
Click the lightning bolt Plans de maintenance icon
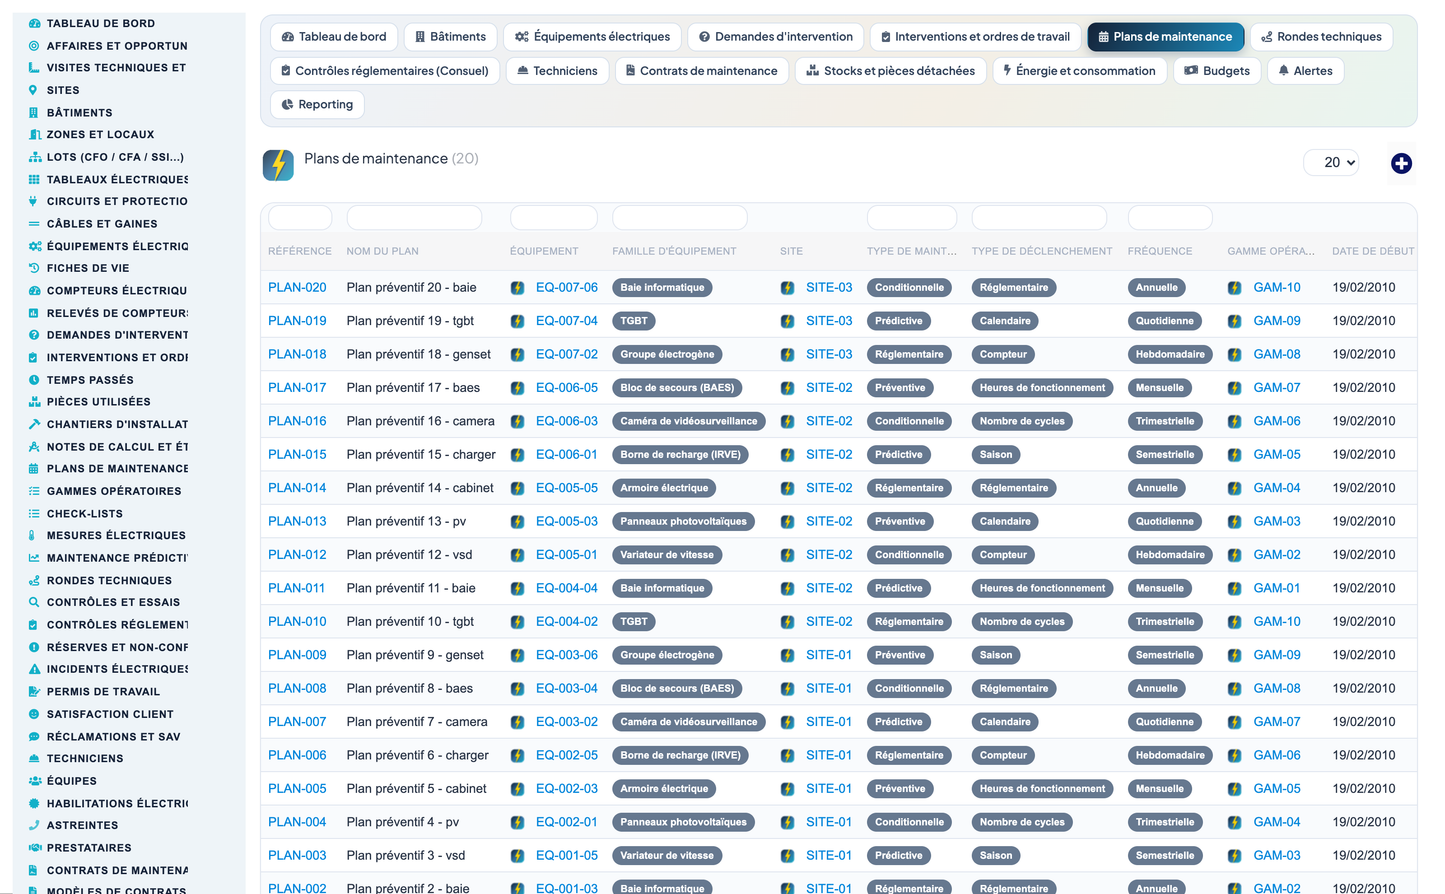point(278,164)
